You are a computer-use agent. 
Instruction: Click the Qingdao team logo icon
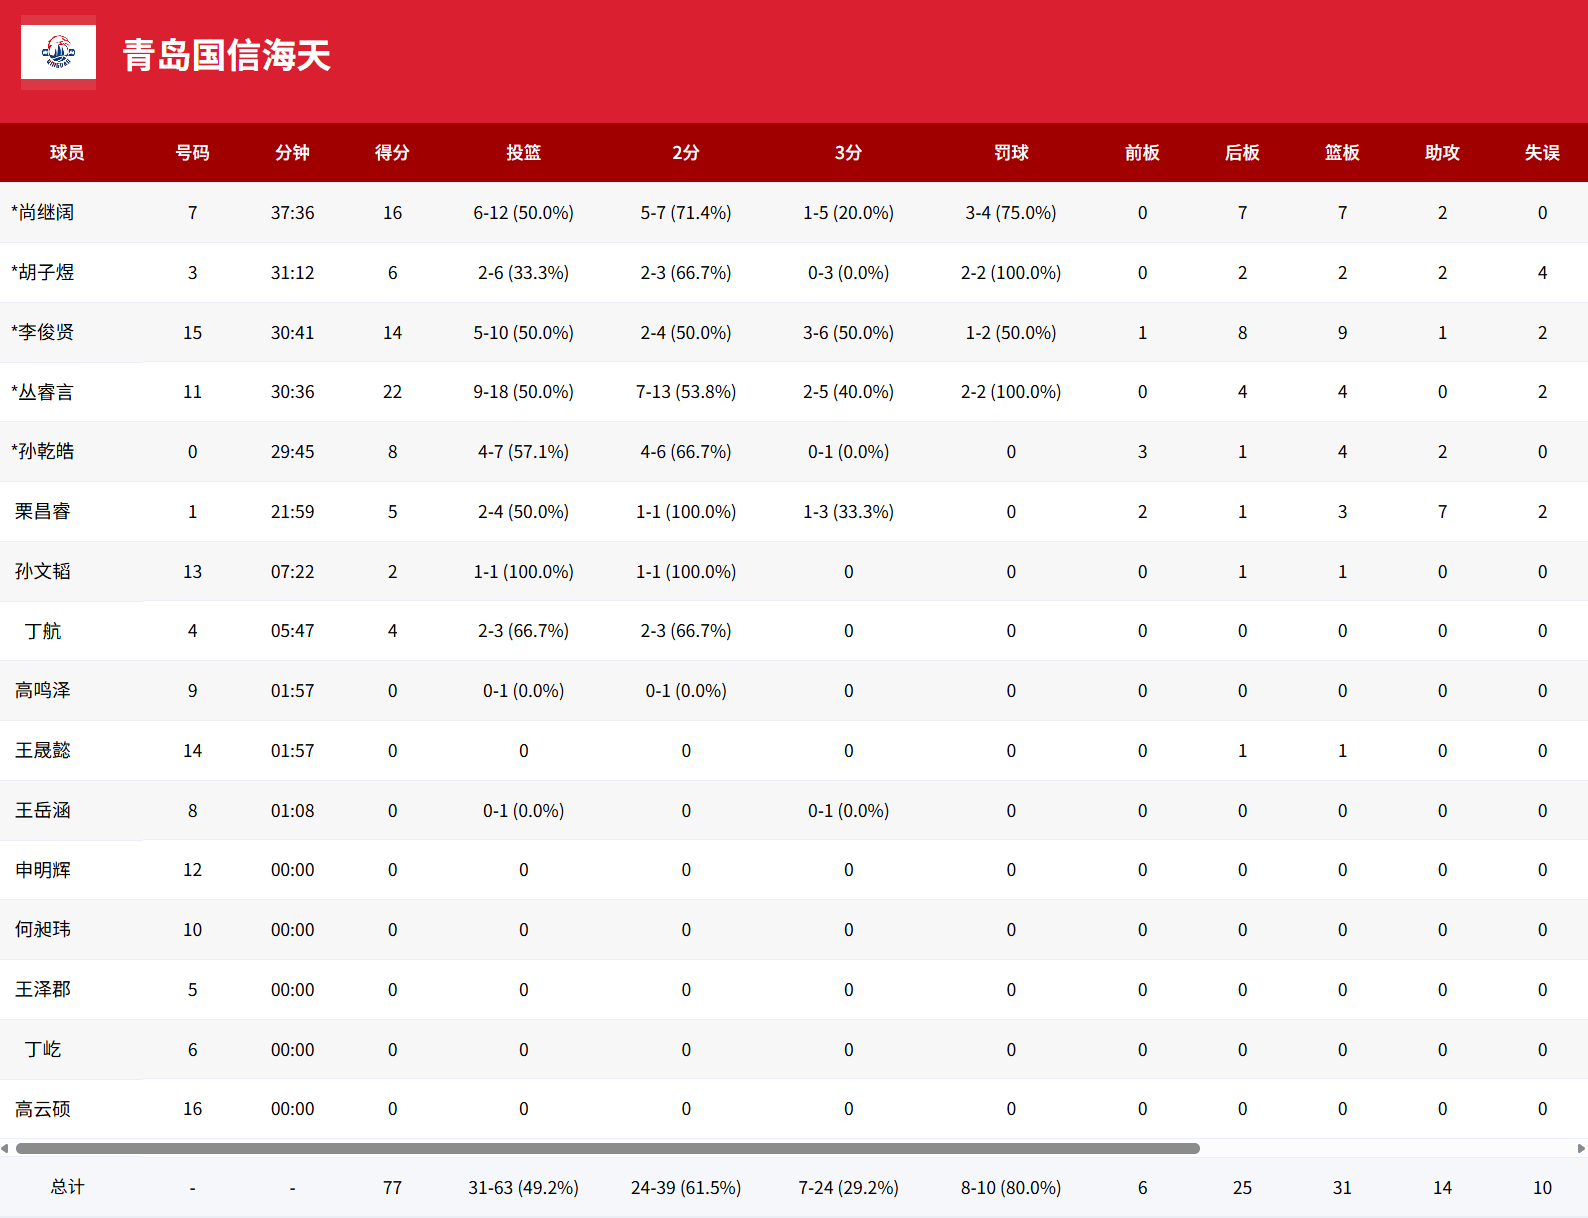tap(58, 52)
